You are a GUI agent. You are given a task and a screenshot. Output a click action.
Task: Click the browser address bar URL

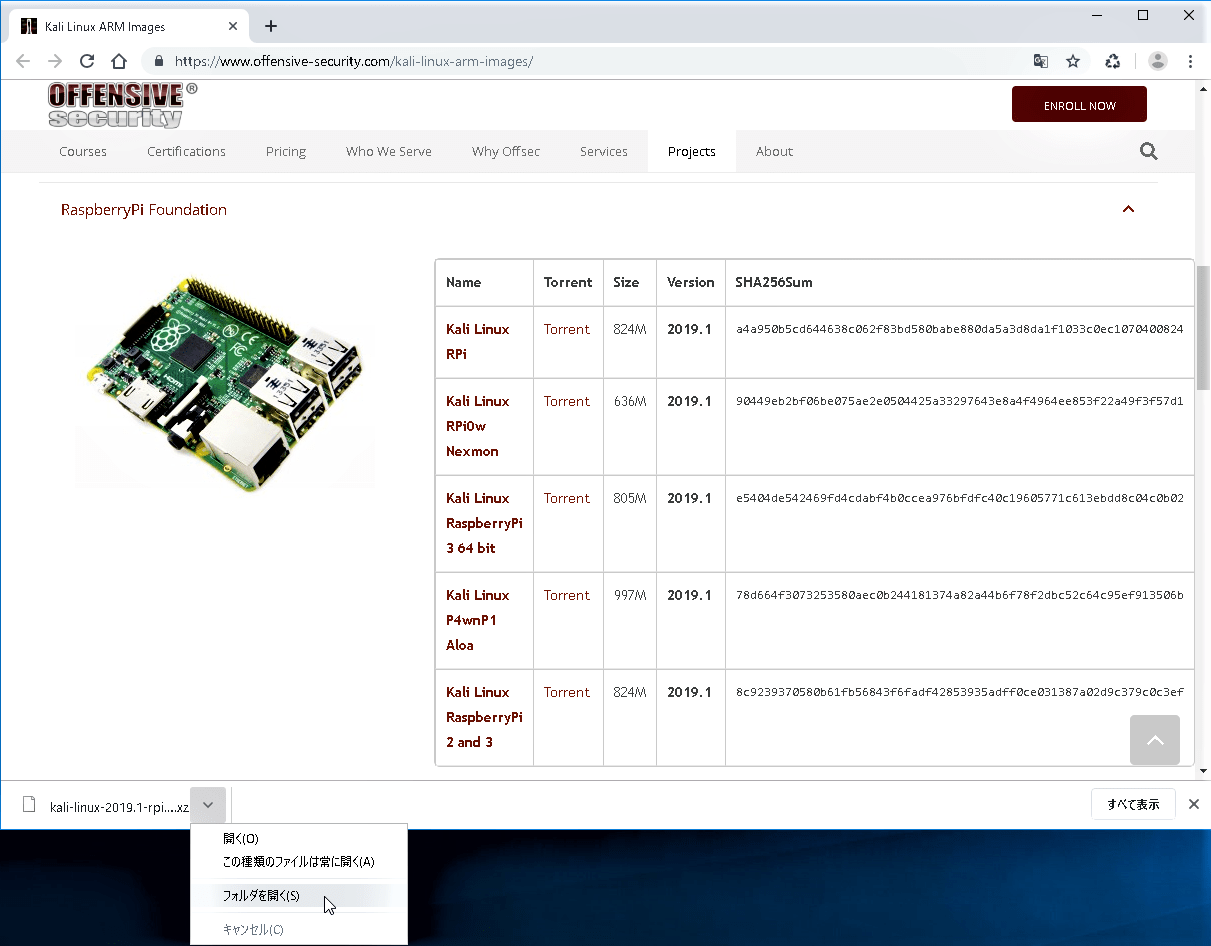coord(354,61)
